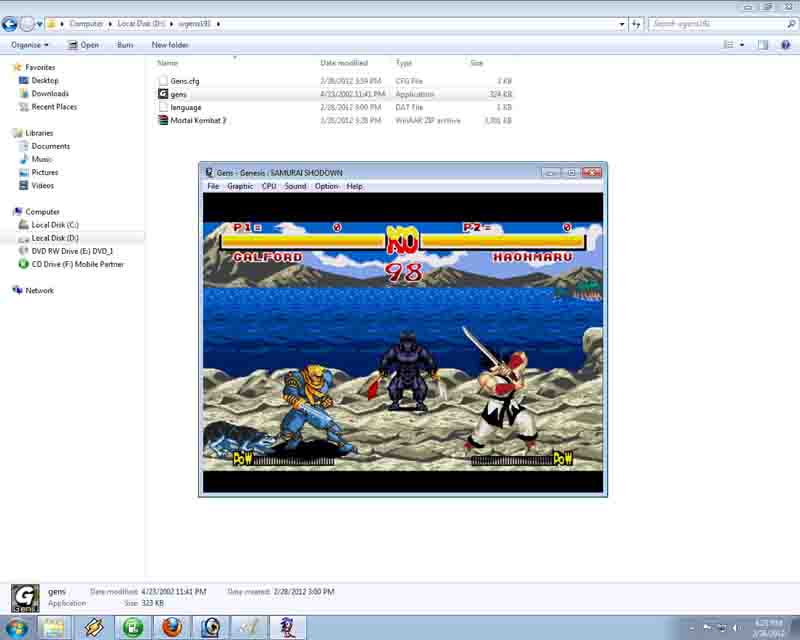The height and width of the screenshot is (640, 800).
Task: Toggle the preview pane button
Action: (763, 45)
